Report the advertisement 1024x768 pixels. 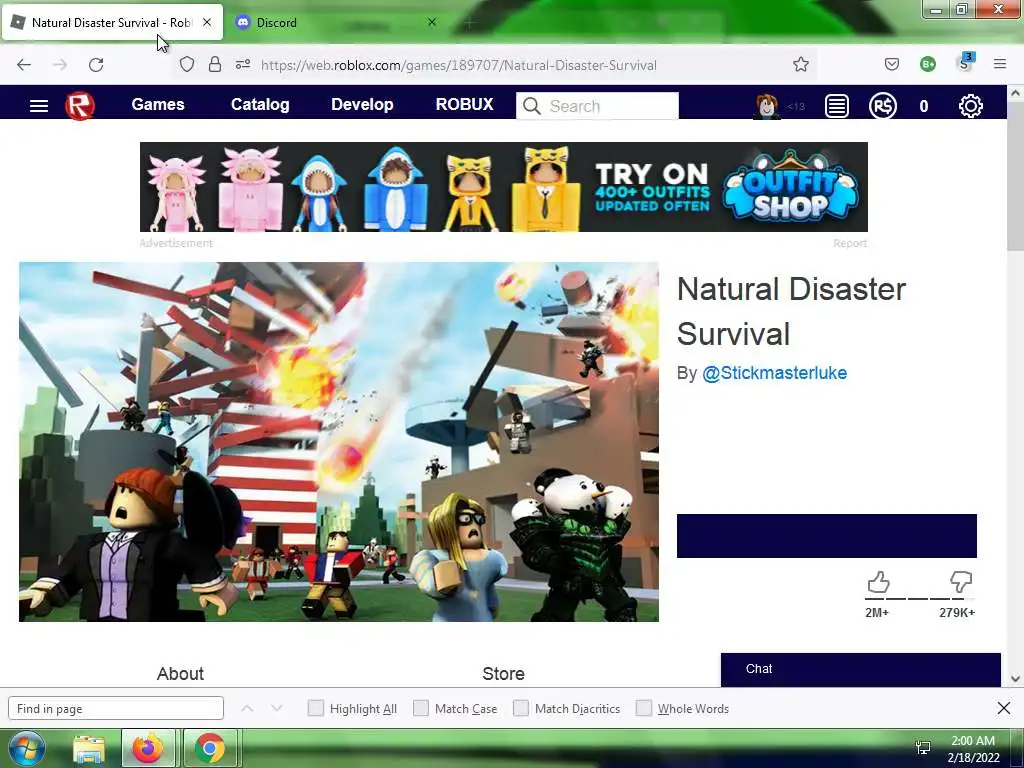point(850,243)
